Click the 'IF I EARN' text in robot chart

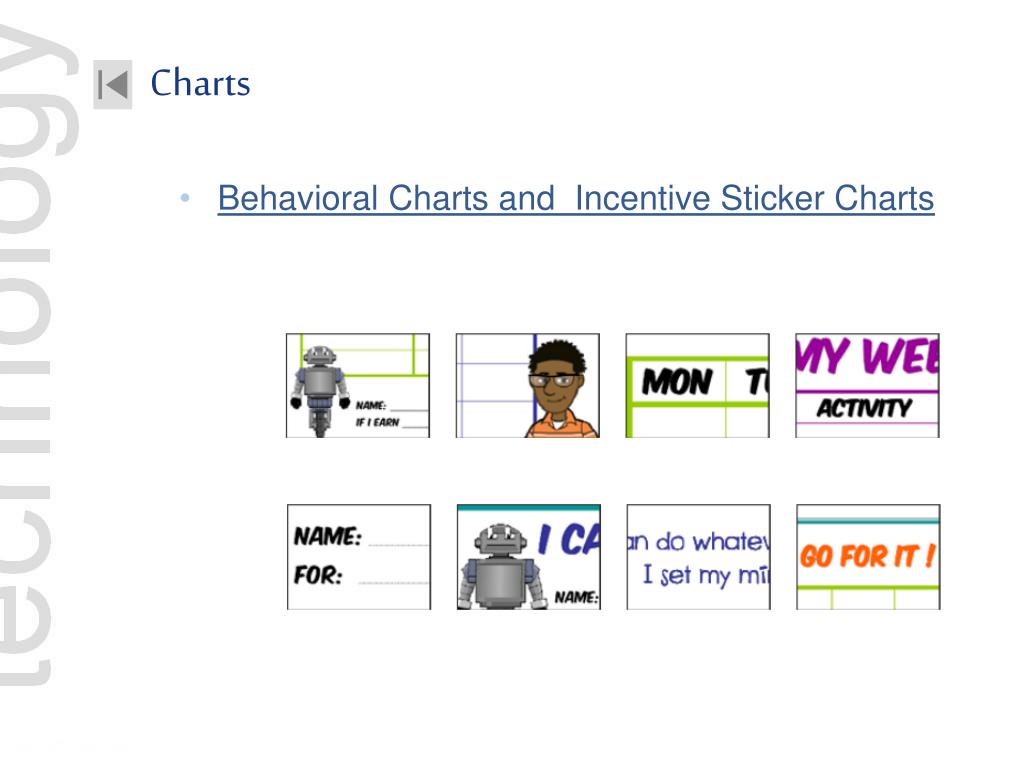[x=377, y=423]
